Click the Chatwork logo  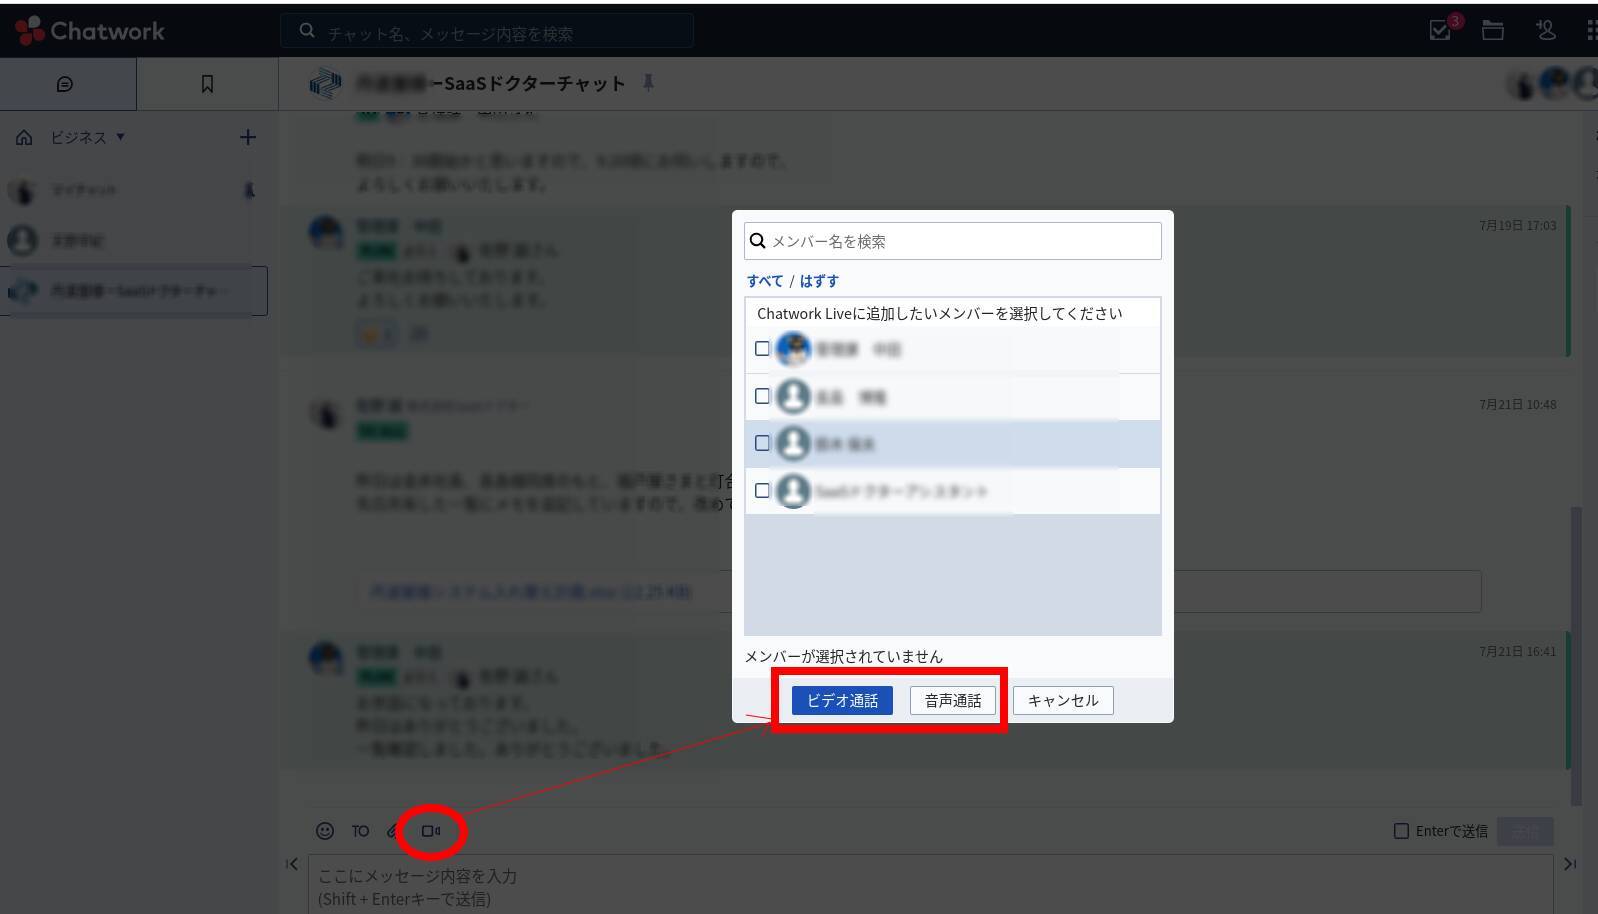89,31
